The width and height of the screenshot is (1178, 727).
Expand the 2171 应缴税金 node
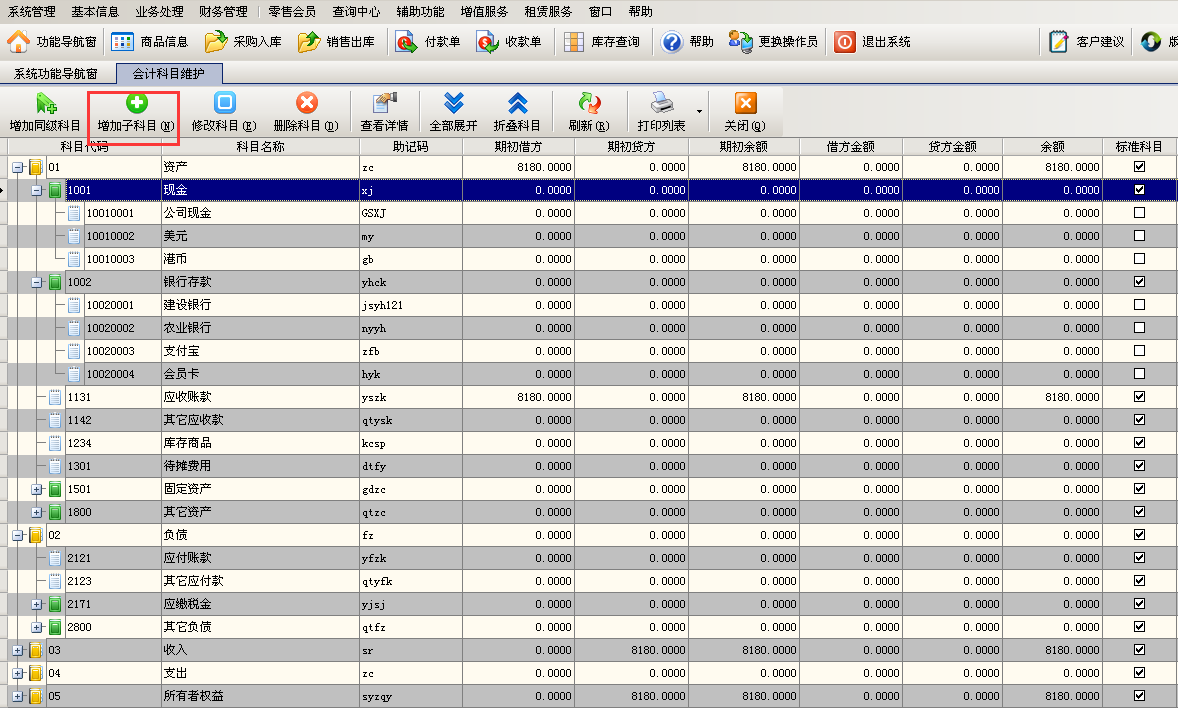[36, 605]
